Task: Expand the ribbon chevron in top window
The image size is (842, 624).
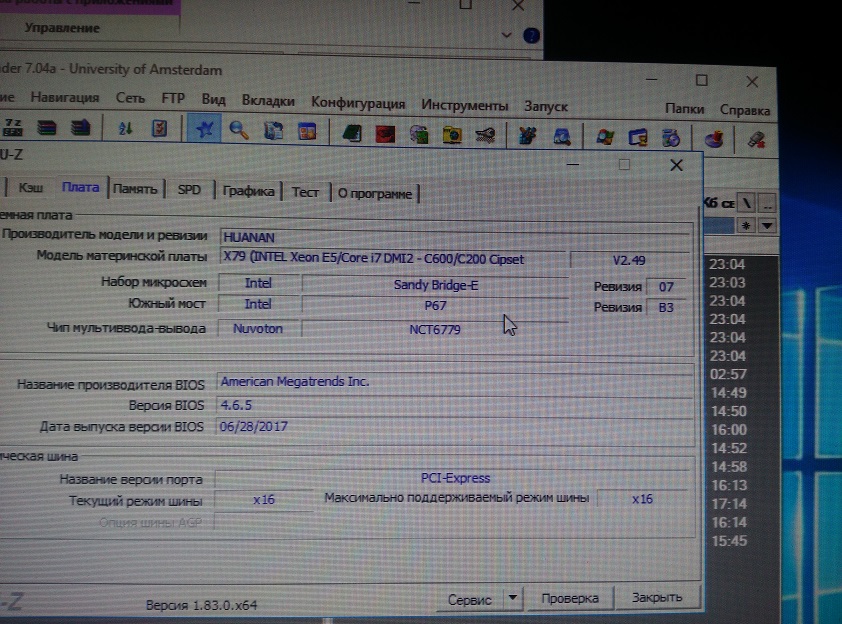Action: point(506,35)
